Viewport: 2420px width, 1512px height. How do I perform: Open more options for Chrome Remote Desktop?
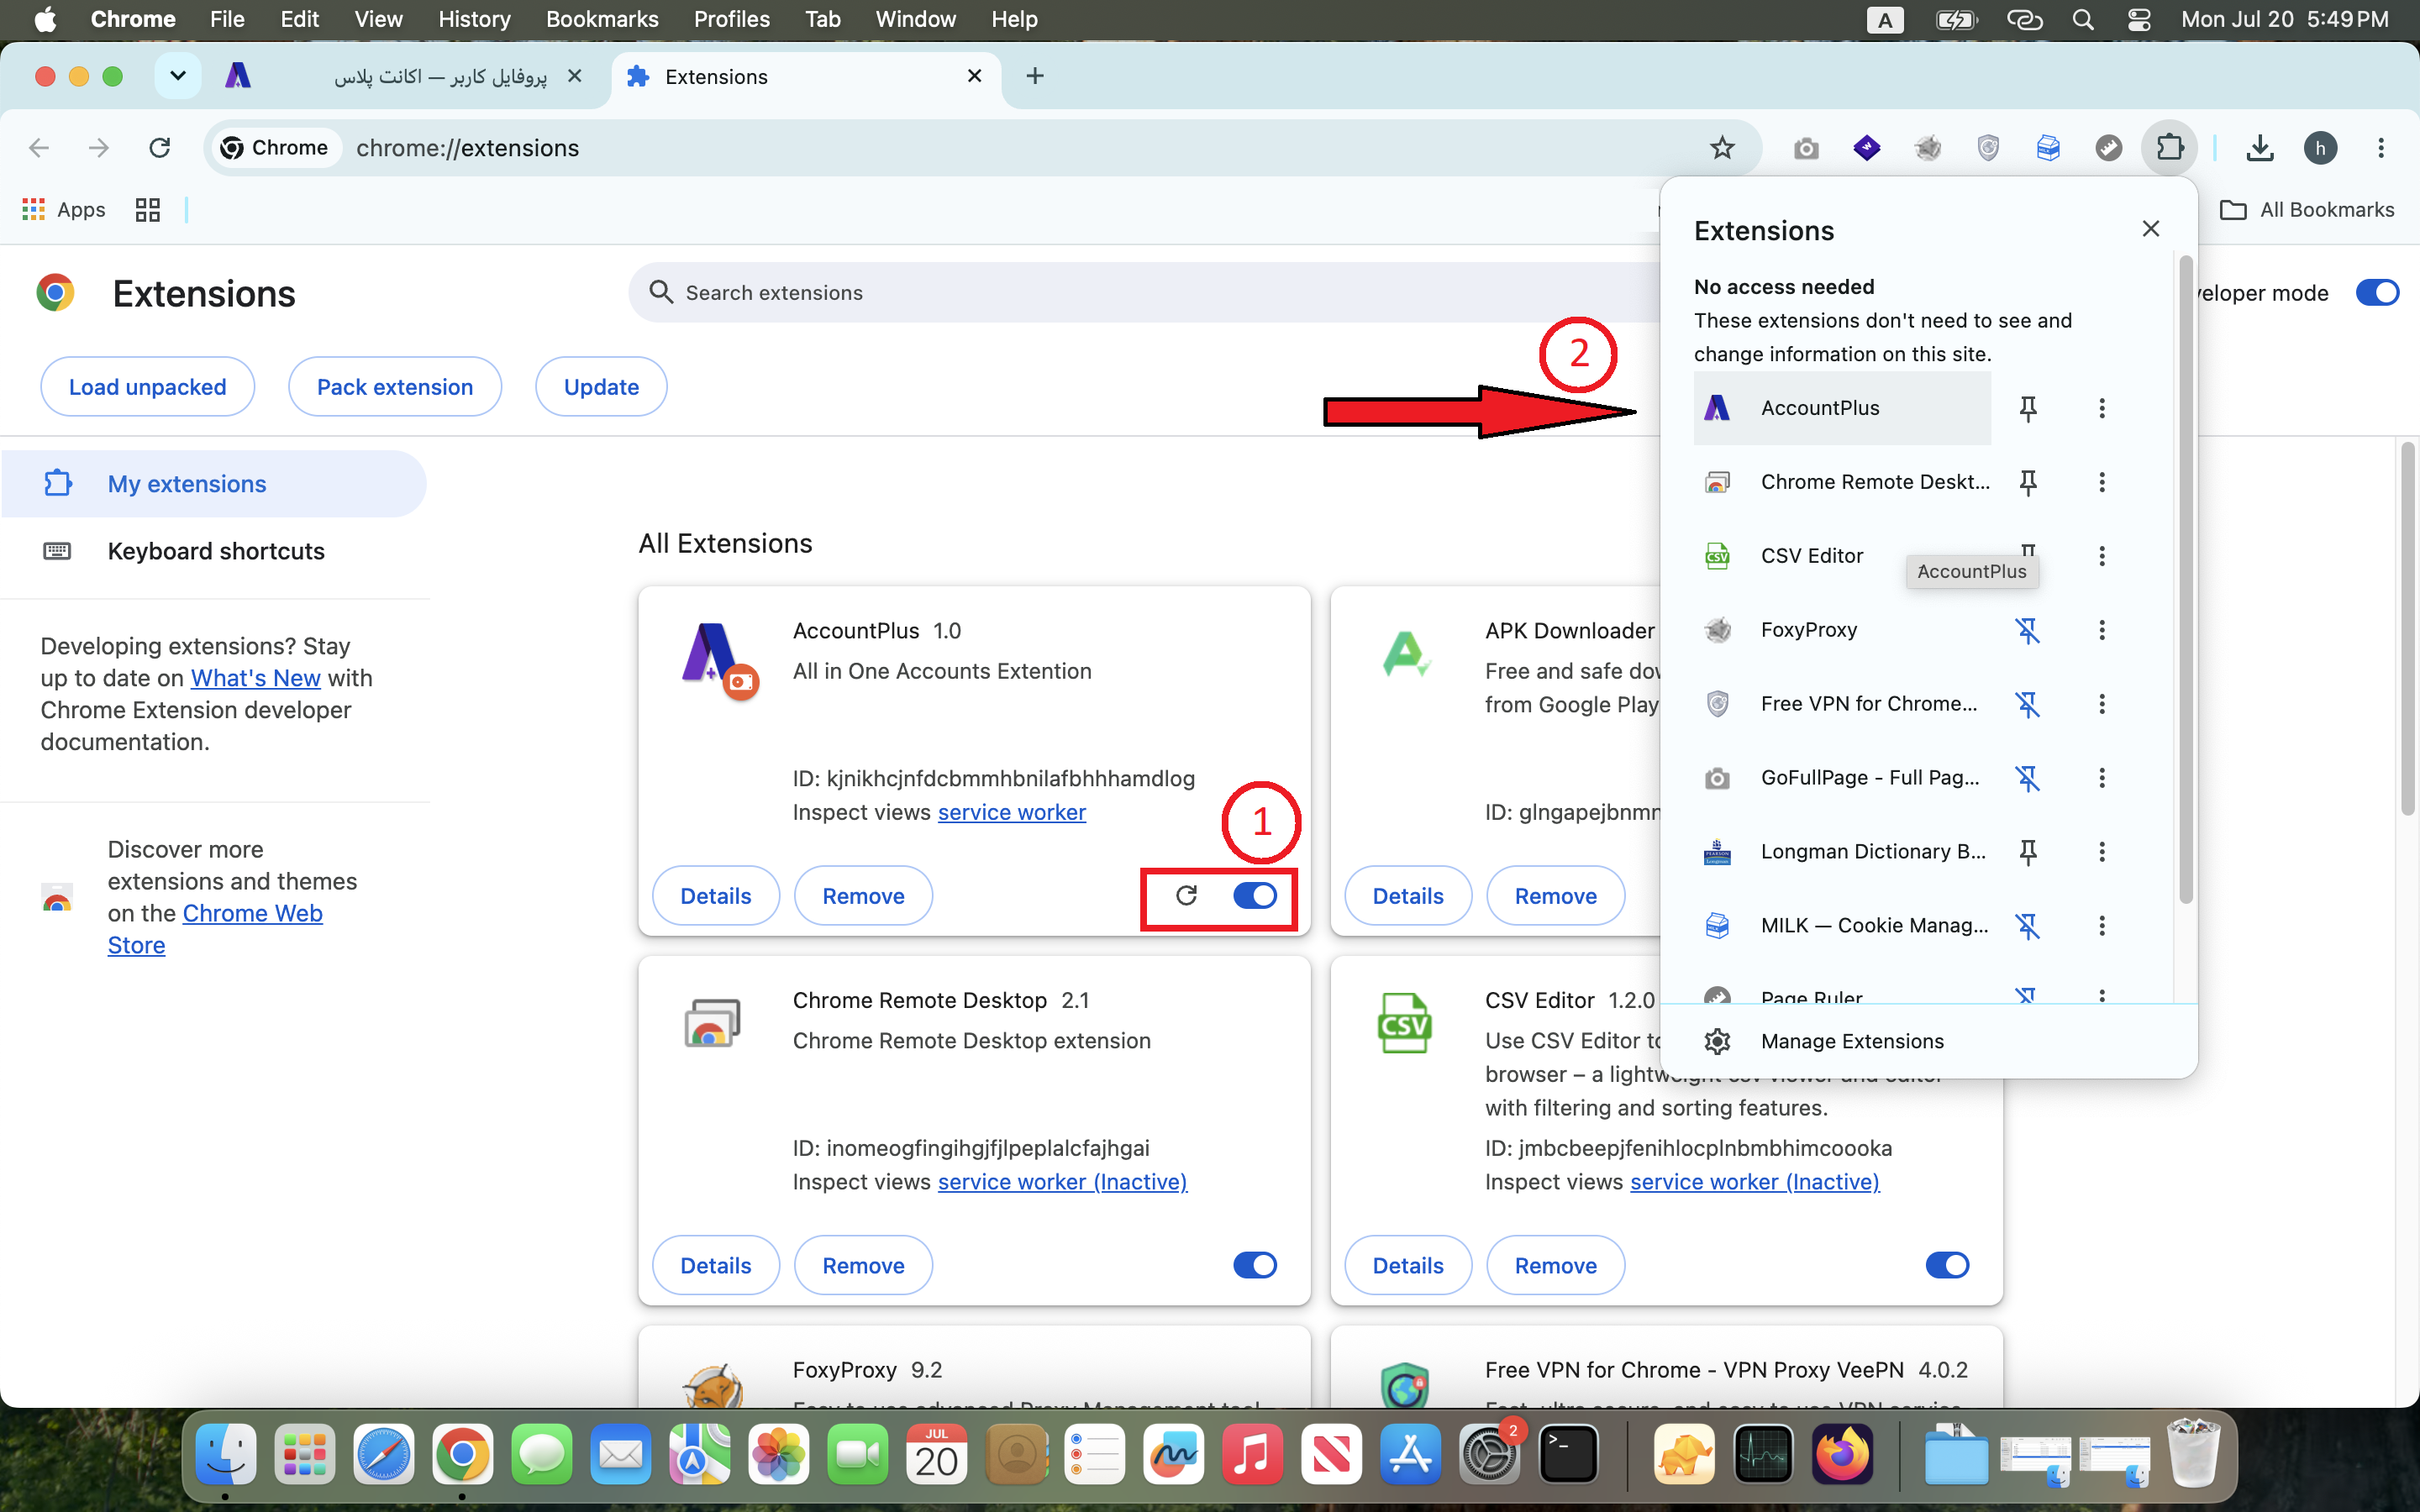pos(2102,482)
